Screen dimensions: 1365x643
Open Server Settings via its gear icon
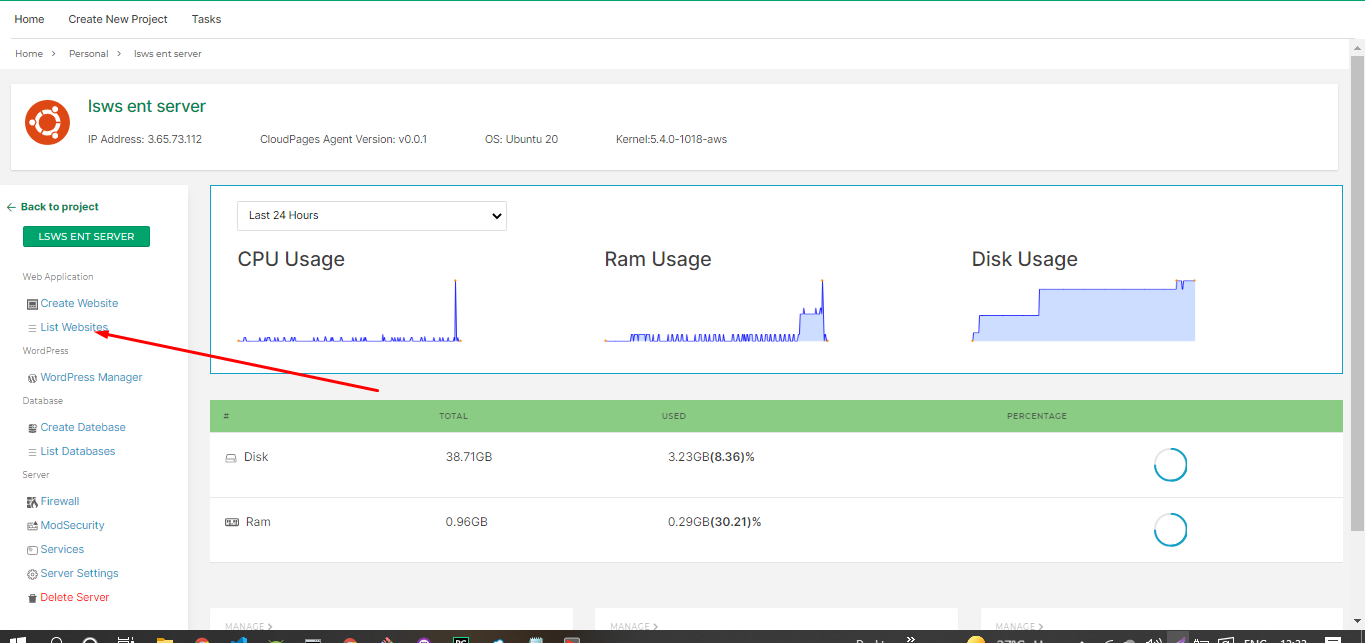pos(31,573)
